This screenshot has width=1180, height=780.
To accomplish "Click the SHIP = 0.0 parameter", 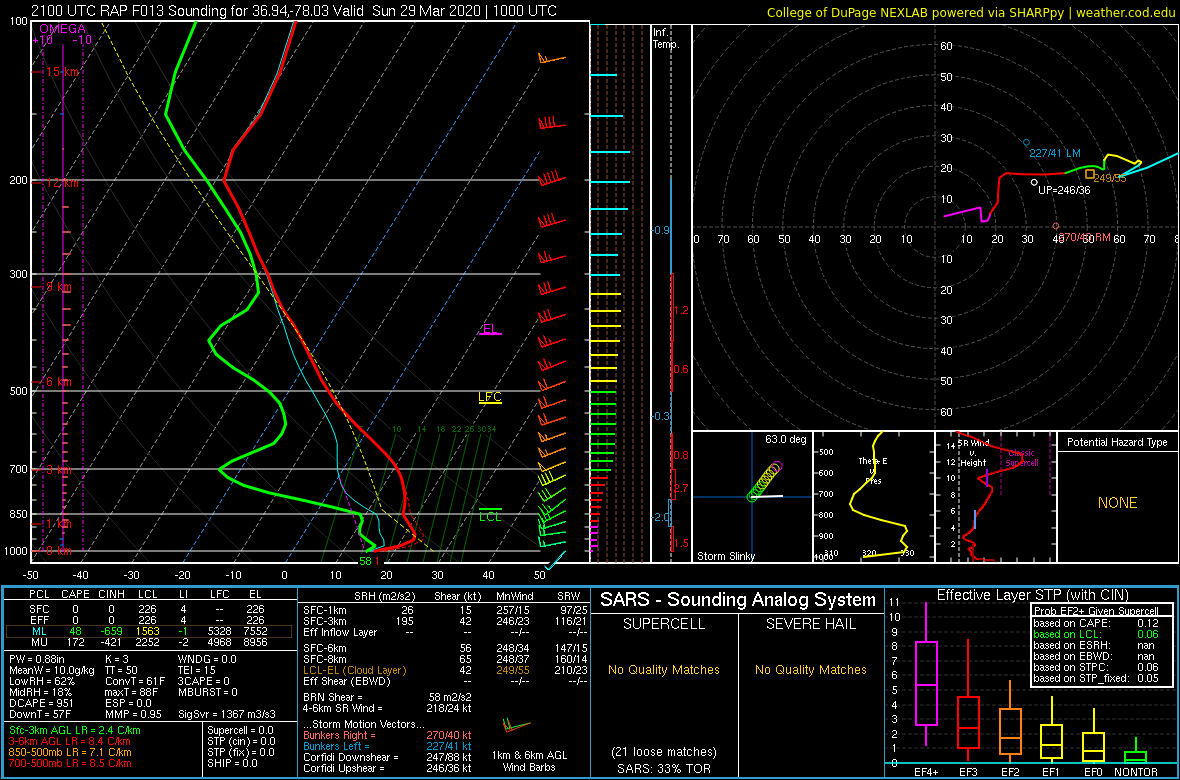I will pos(235,763).
